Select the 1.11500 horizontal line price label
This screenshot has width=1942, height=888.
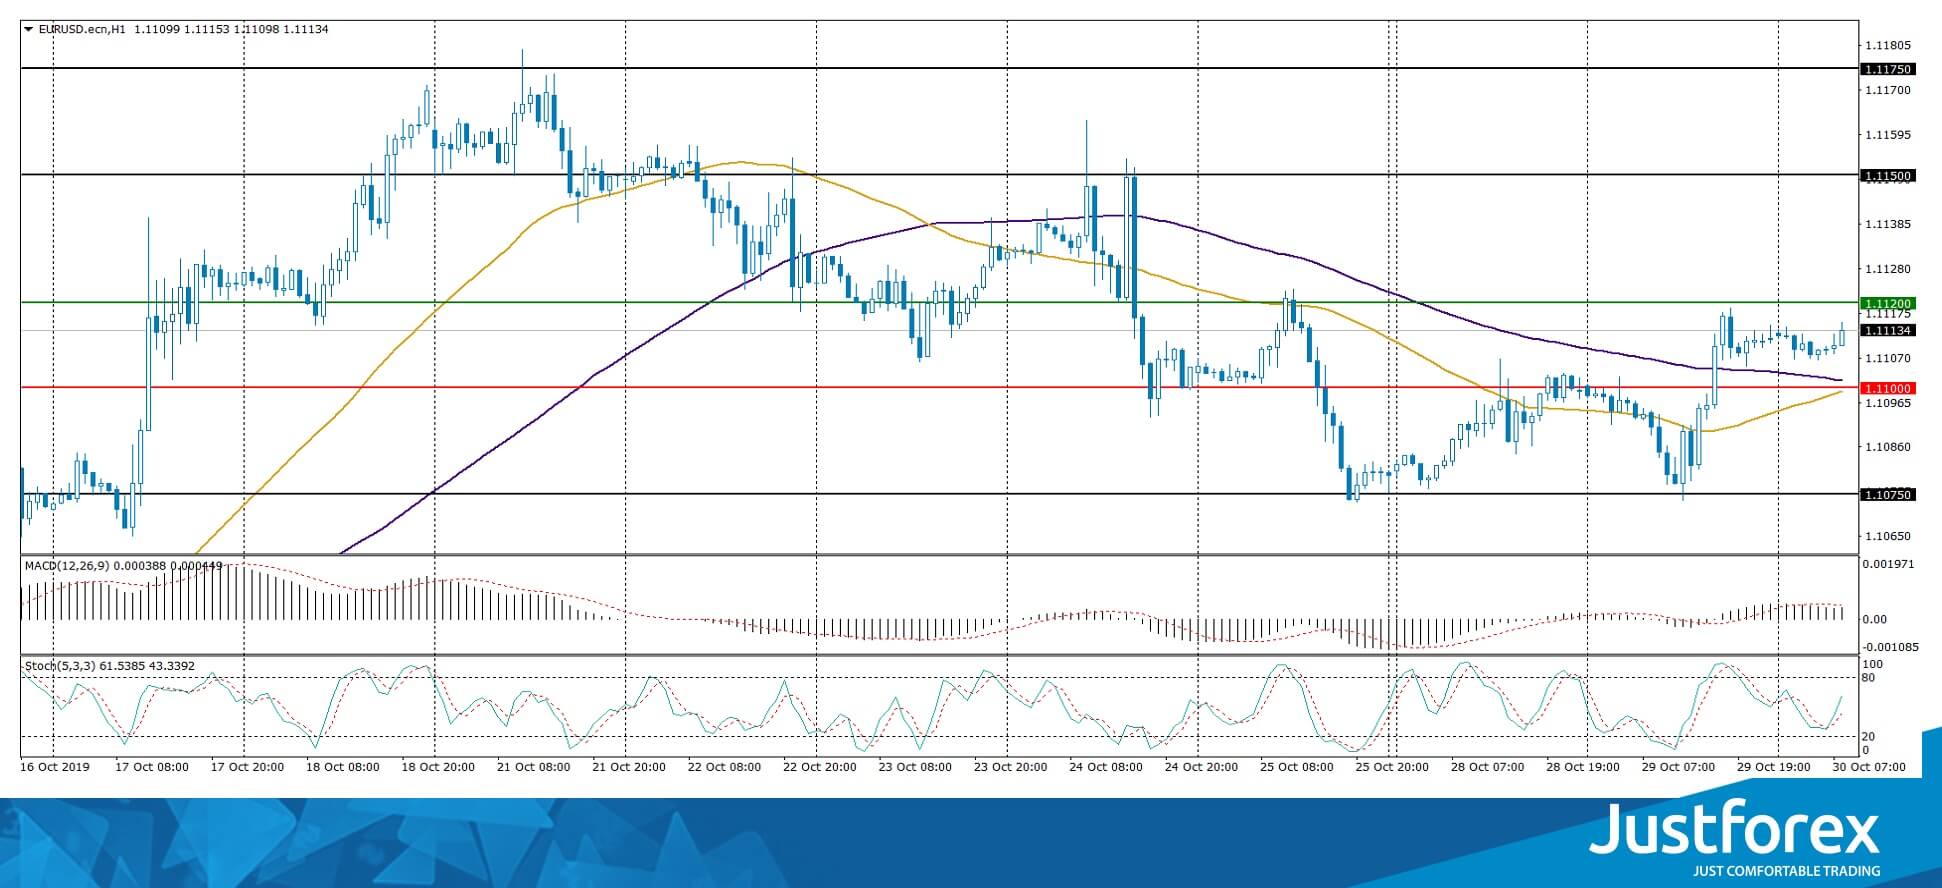coord(1886,176)
